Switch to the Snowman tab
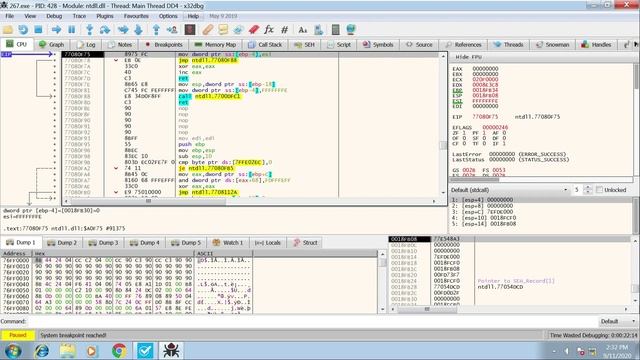The height and width of the screenshot is (360, 640). coord(553,44)
